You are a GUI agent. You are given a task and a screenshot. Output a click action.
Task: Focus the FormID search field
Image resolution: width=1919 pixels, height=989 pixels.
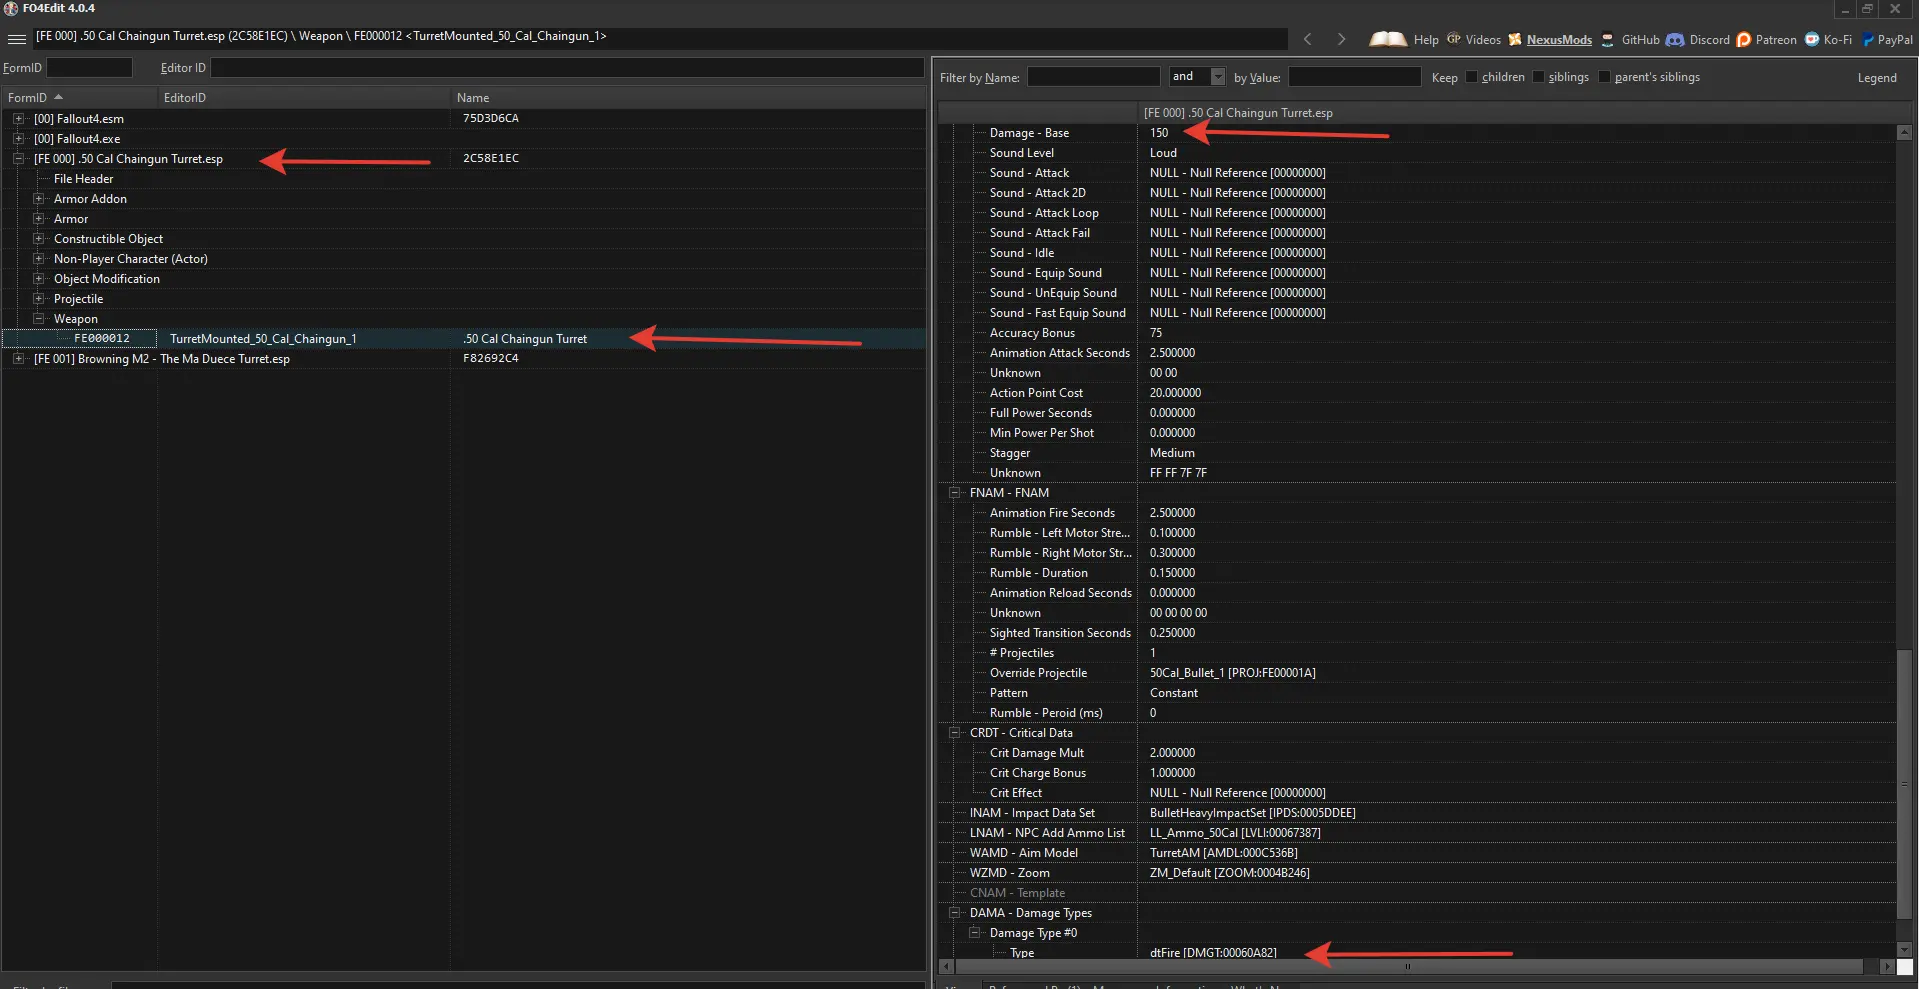89,67
